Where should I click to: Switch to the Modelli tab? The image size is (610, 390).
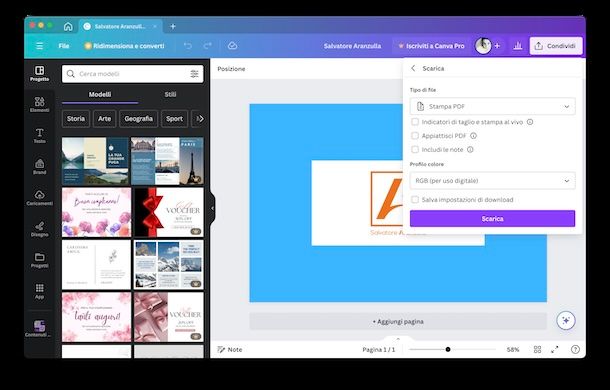click(100, 95)
